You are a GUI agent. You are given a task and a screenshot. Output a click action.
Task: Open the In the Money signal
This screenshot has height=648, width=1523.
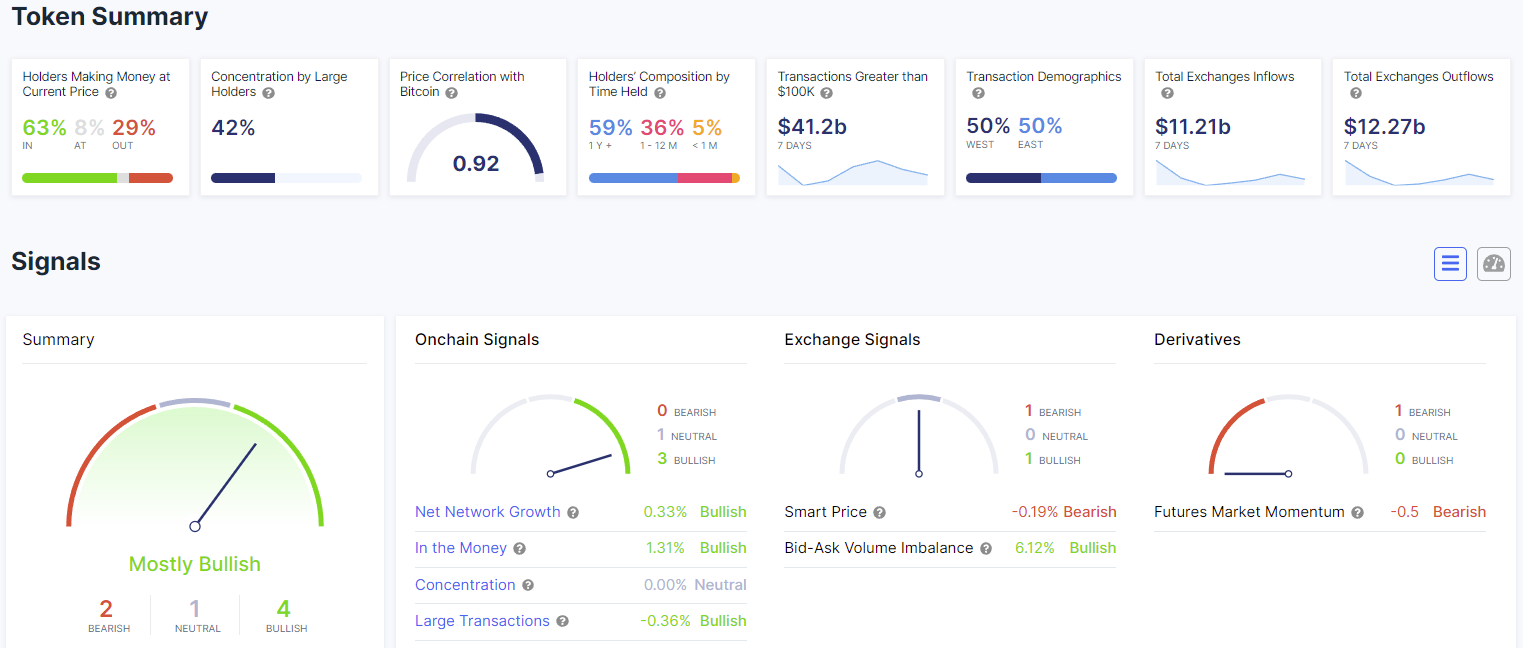coord(461,548)
